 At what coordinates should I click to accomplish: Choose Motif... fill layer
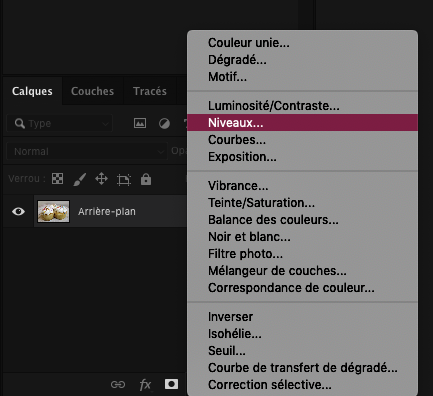pos(302,77)
